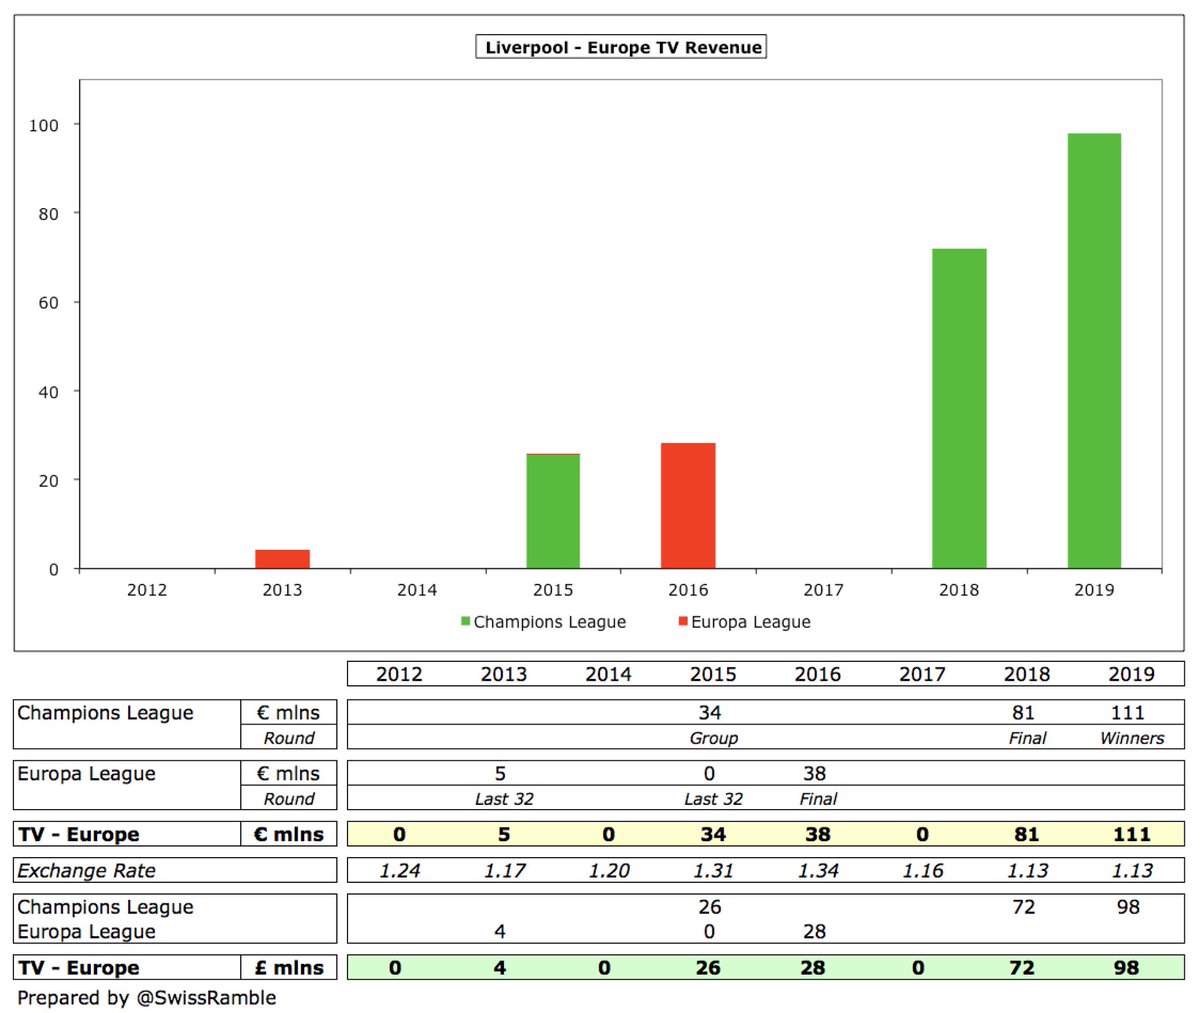The height and width of the screenshot is (1013, 1200).
Task: Click the £ Champions League value 72
Action: 1023,907
